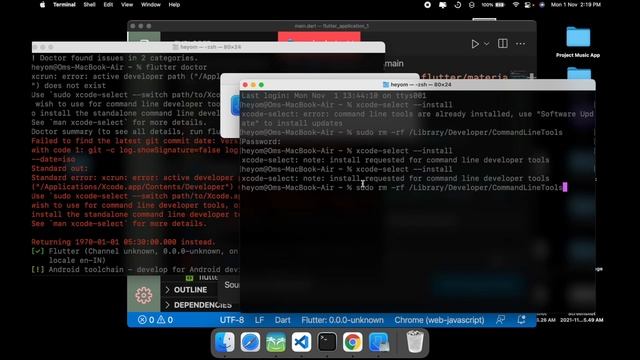
Task: Click the battery 100% indicator
Action: tap(493, 5)
